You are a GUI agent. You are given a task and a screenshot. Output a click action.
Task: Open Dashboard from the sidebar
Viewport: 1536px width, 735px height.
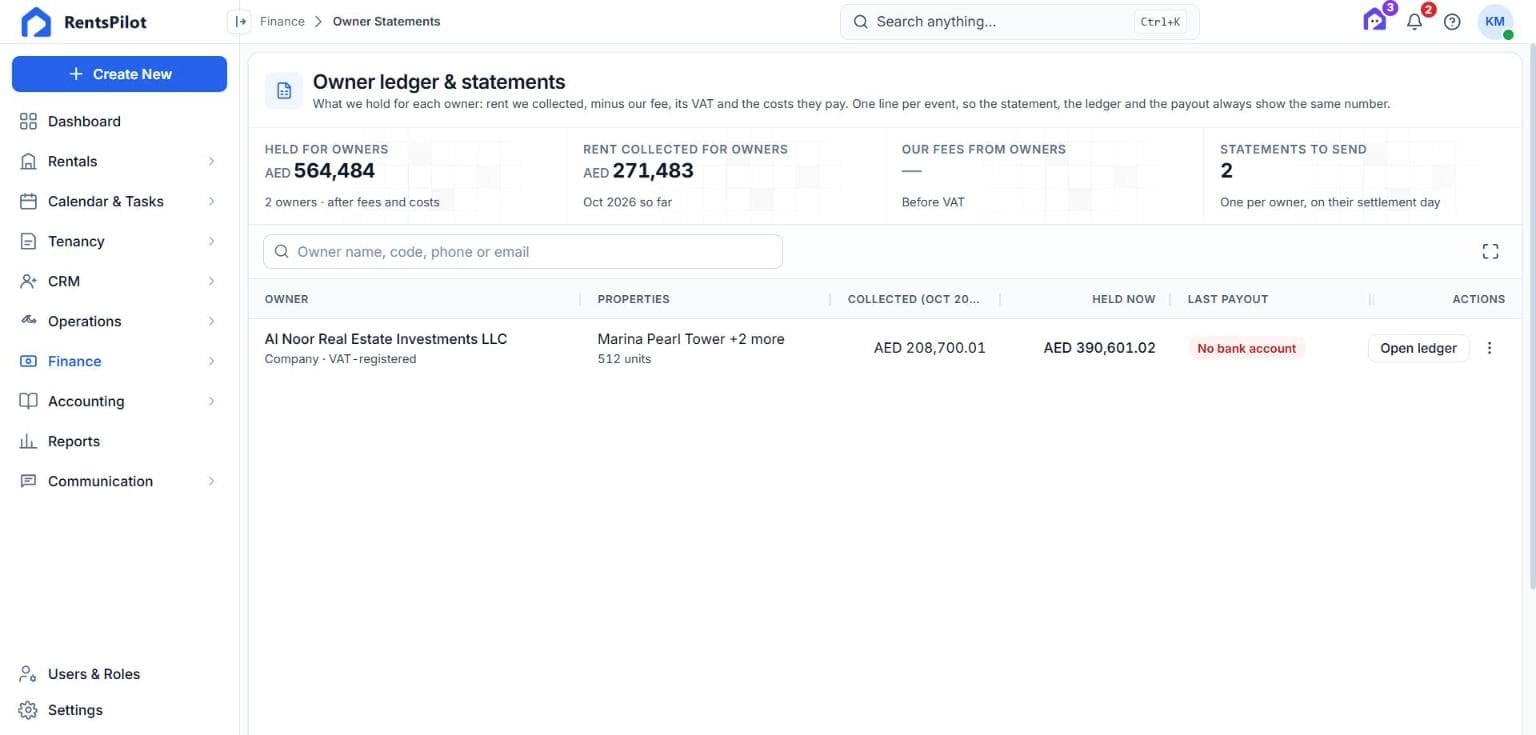(x=119, y=121)
